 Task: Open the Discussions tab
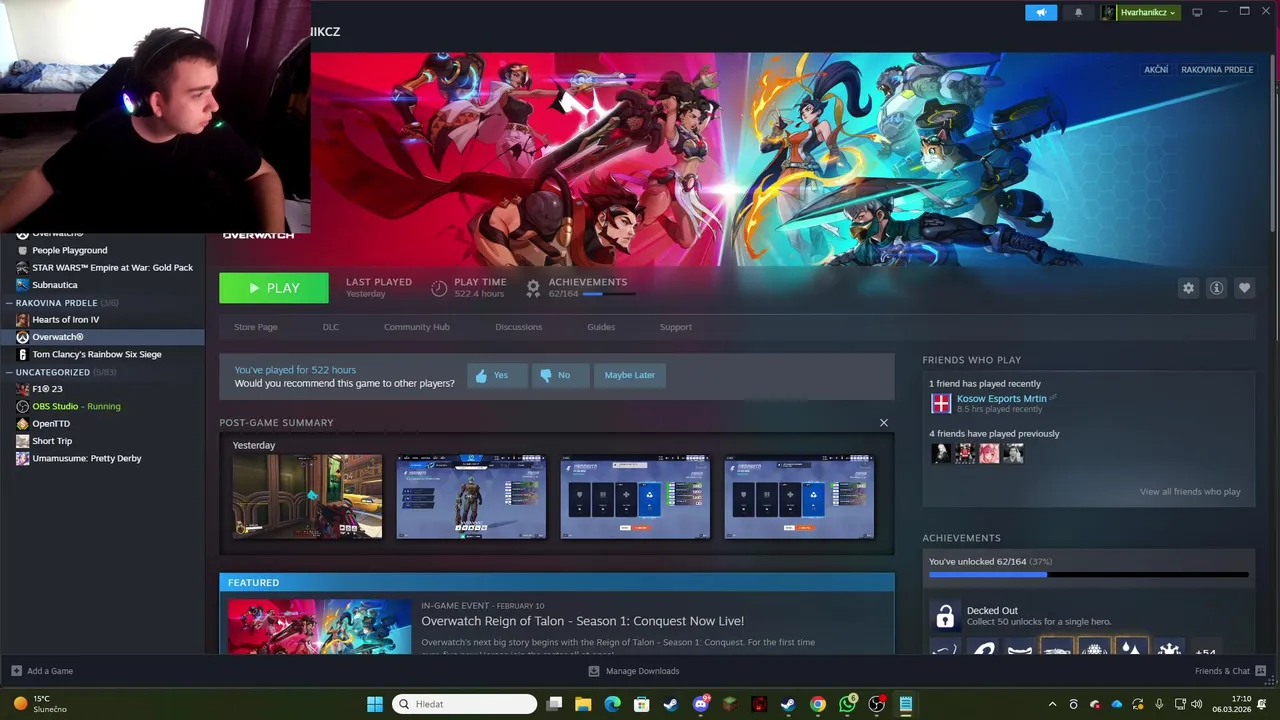[x=518, y=327]
